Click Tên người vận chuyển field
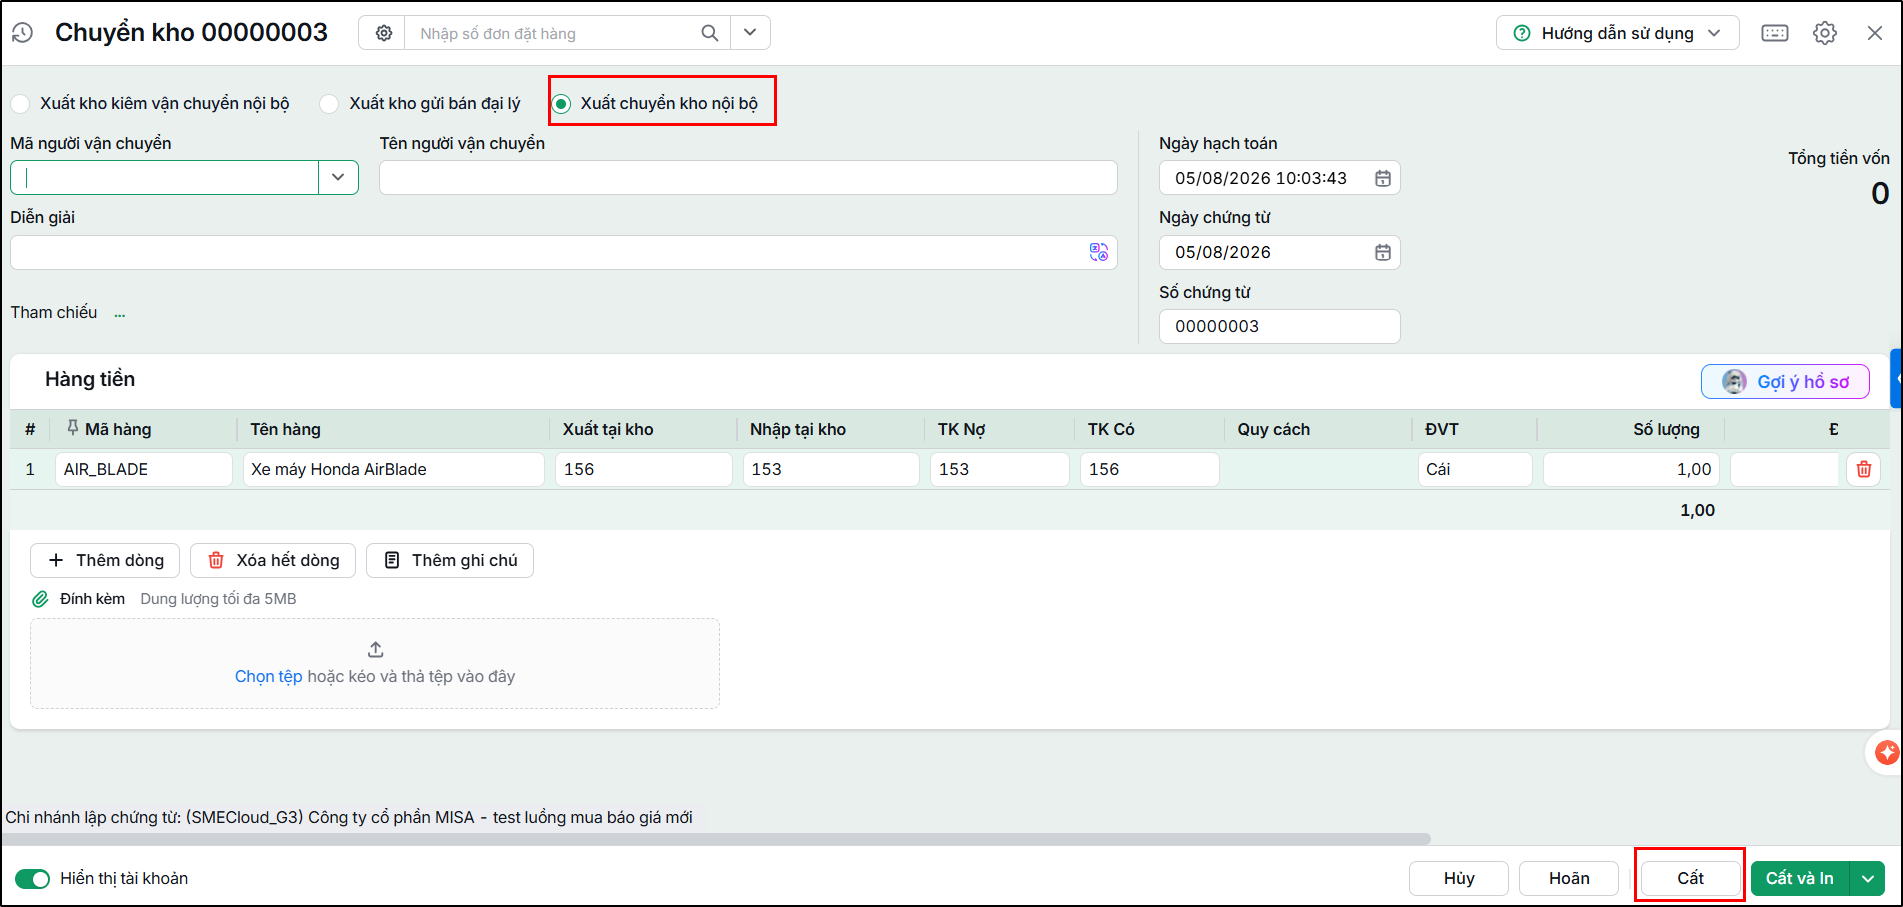 pos(748,177)
